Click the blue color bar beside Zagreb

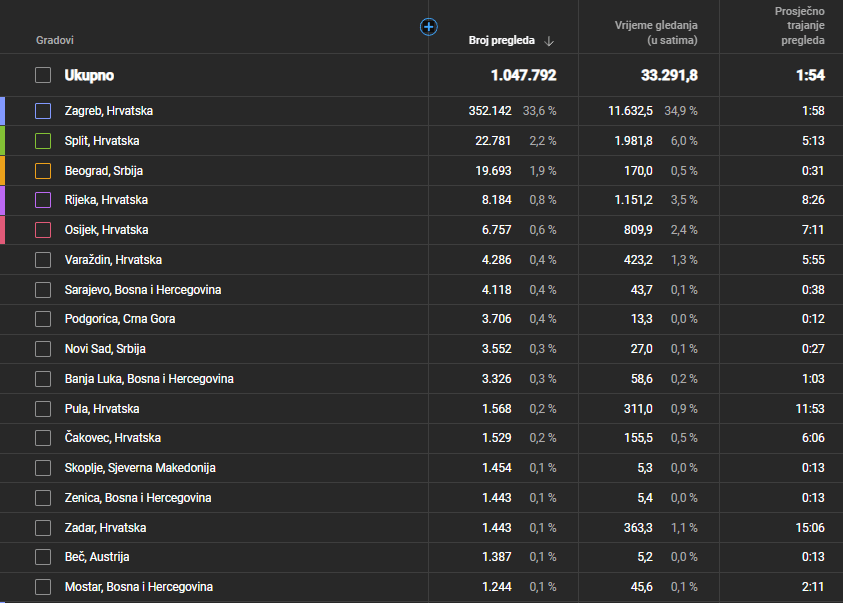coord(3,111)
